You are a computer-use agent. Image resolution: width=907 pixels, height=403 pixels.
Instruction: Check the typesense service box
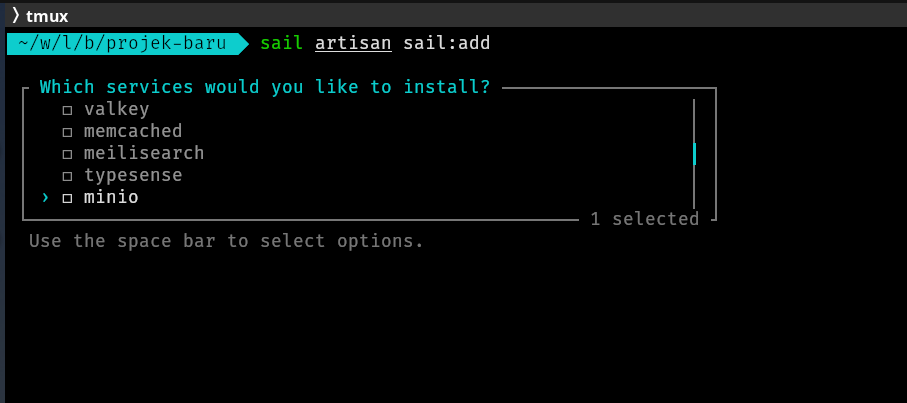68,176
